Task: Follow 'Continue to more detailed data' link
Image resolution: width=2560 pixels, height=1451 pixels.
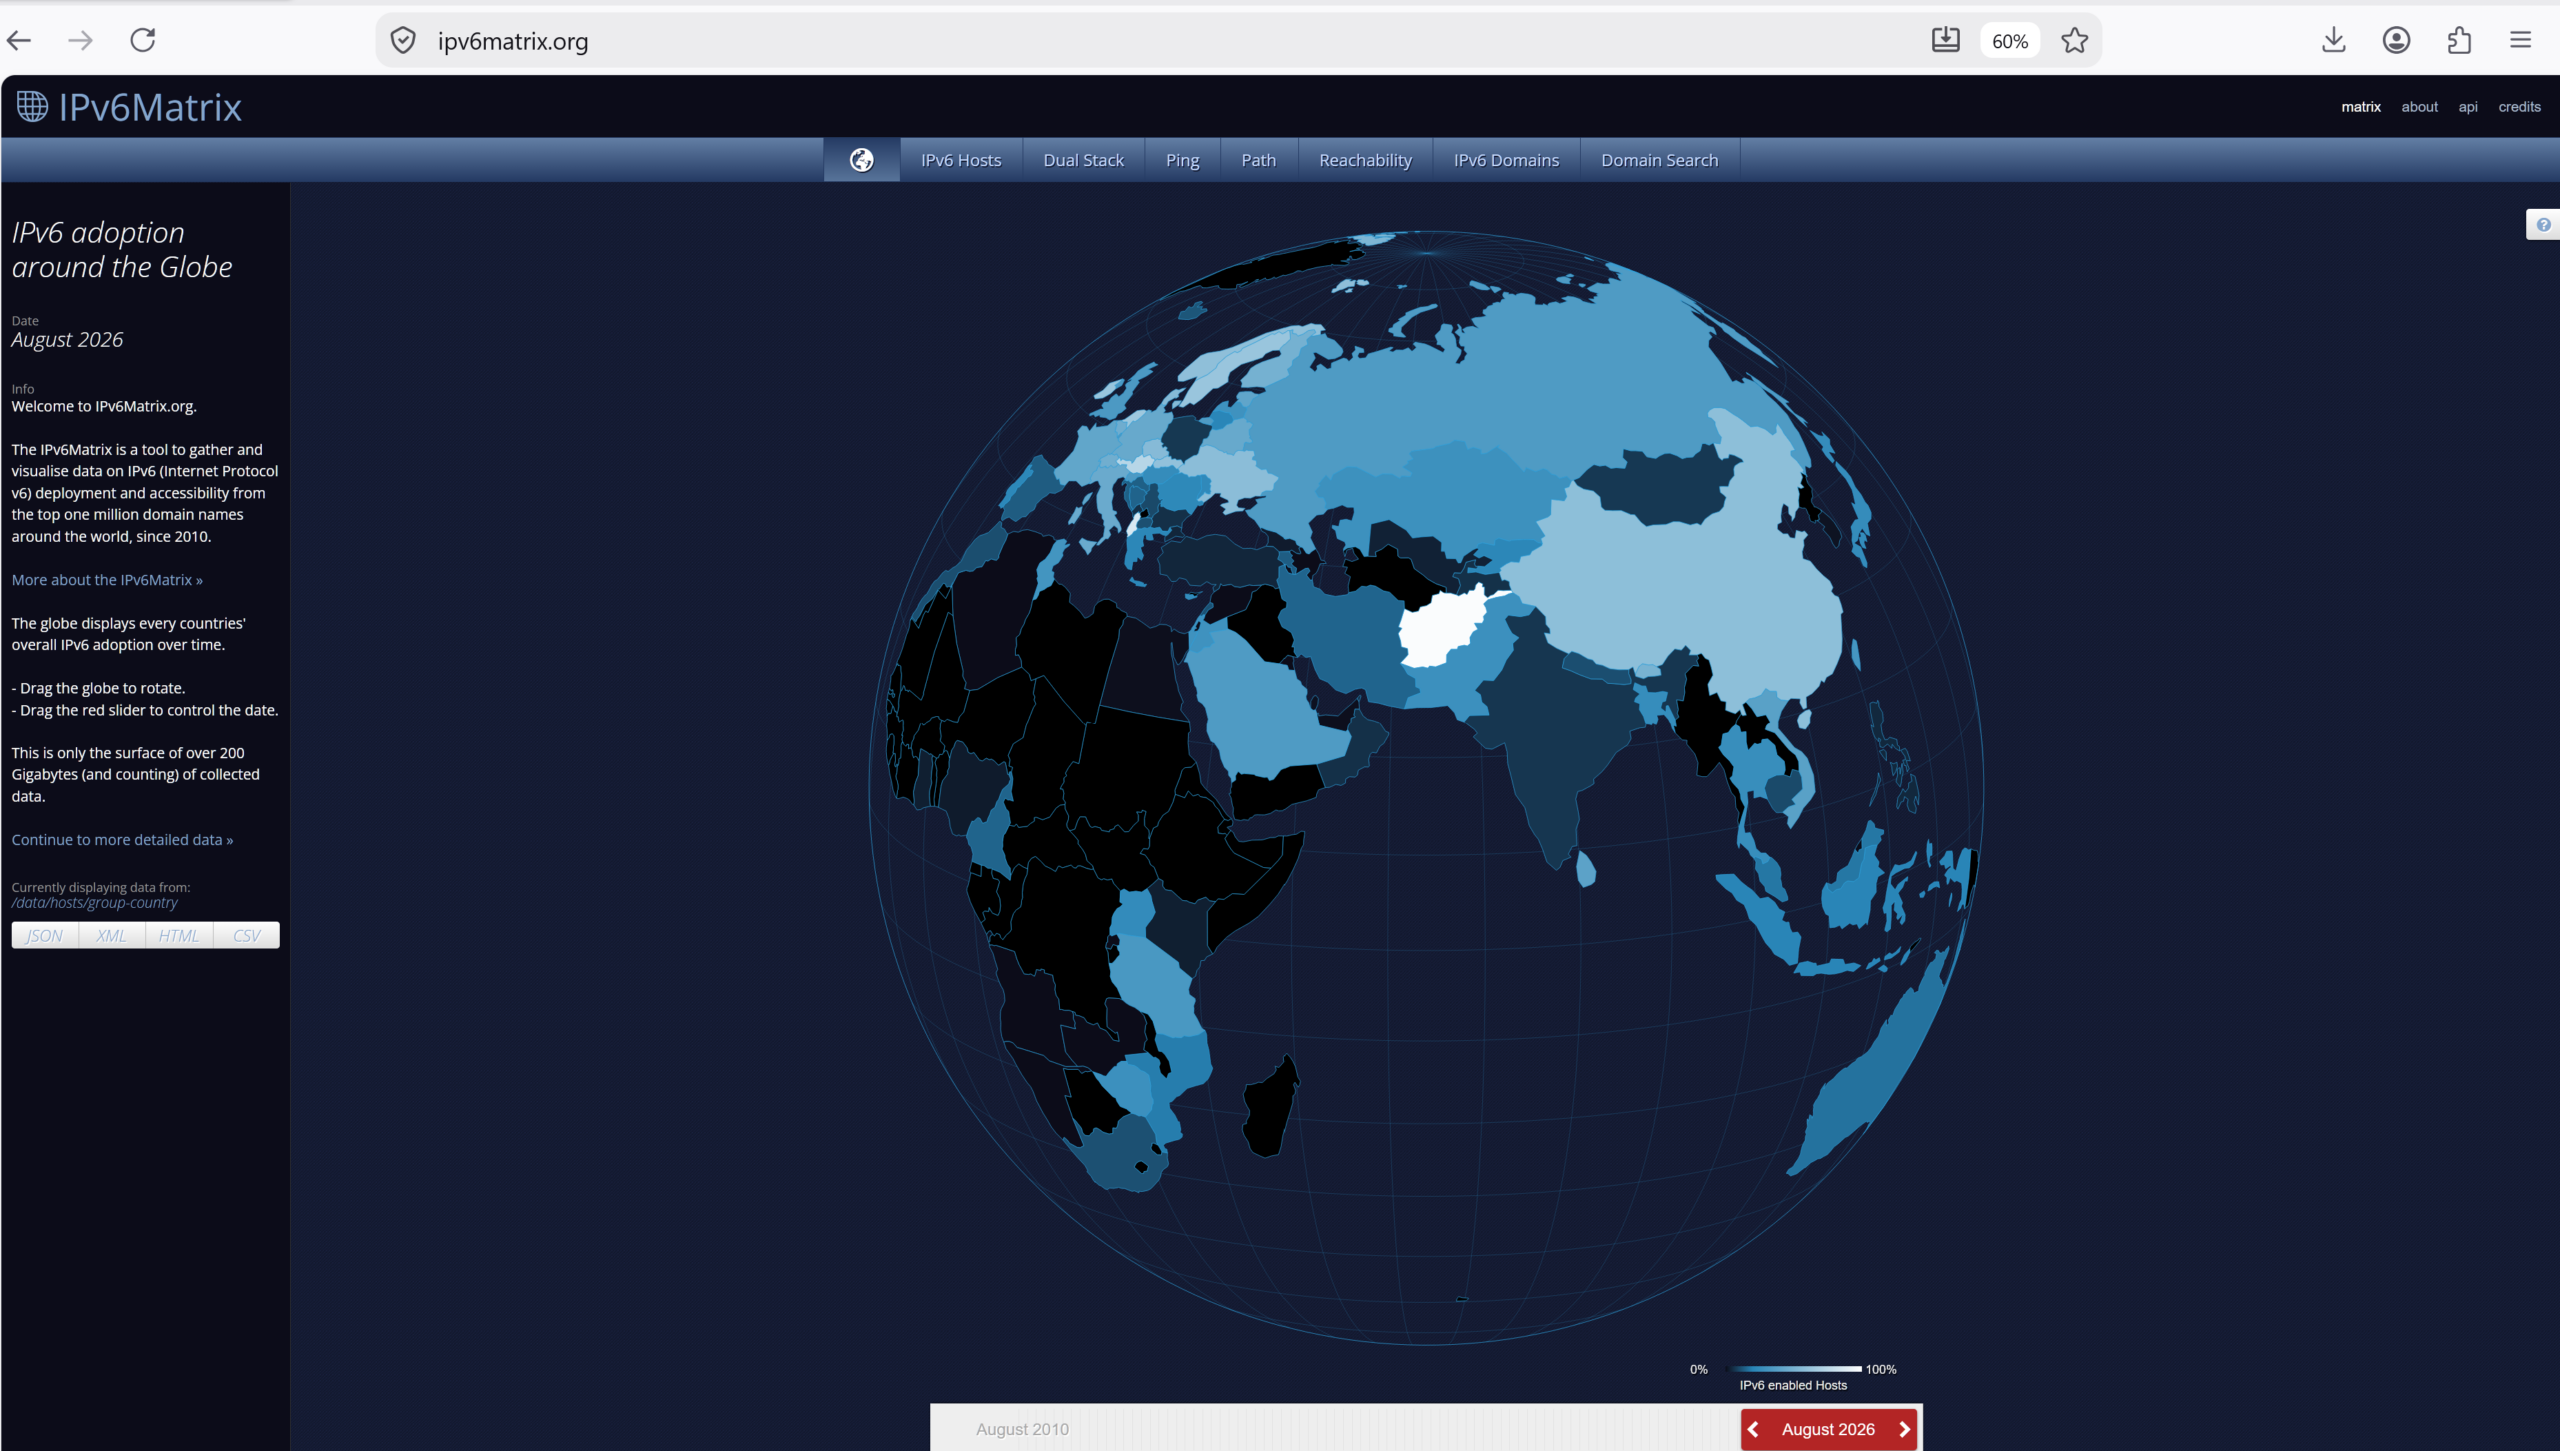Action: 122,840
